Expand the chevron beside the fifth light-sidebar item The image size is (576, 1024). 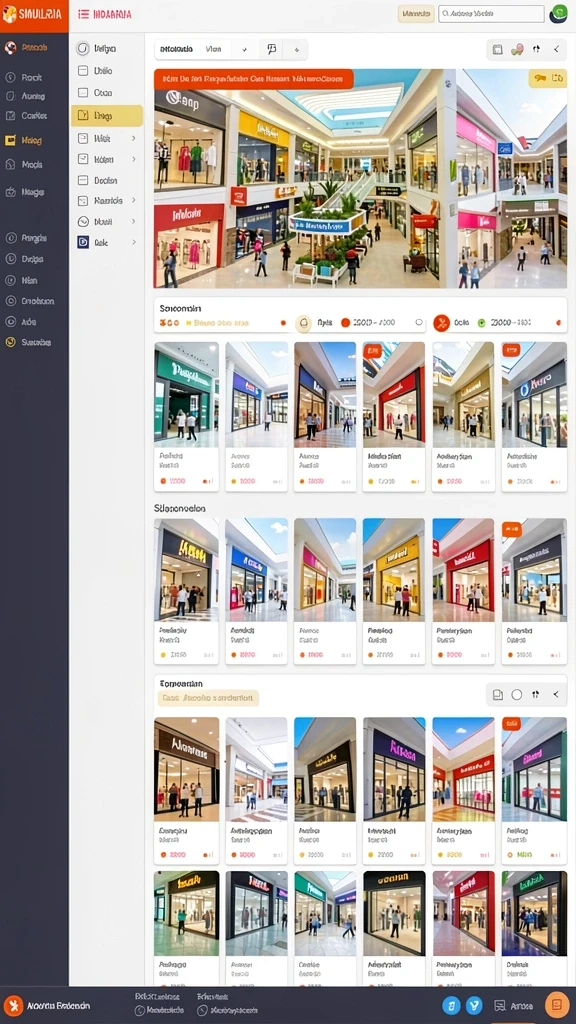[133, 138]
